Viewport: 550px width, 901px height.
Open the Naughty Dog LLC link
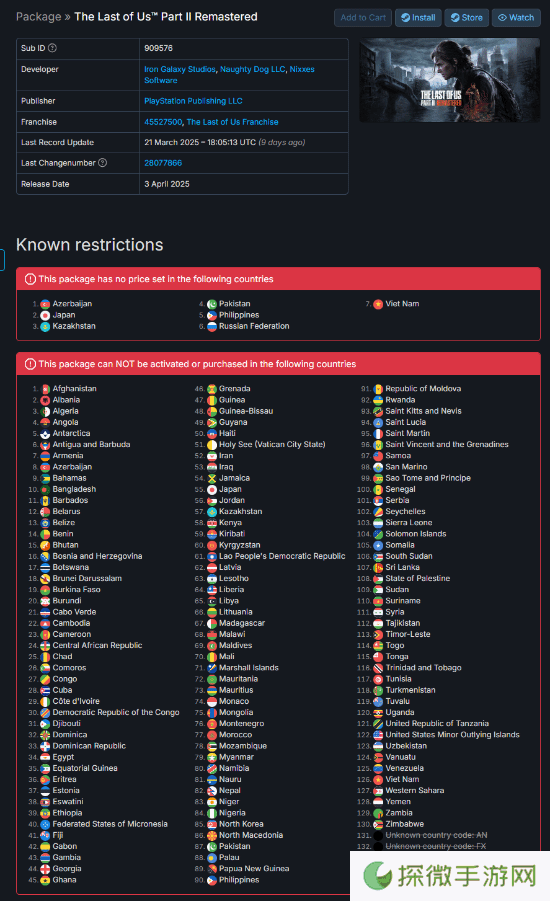253,69
